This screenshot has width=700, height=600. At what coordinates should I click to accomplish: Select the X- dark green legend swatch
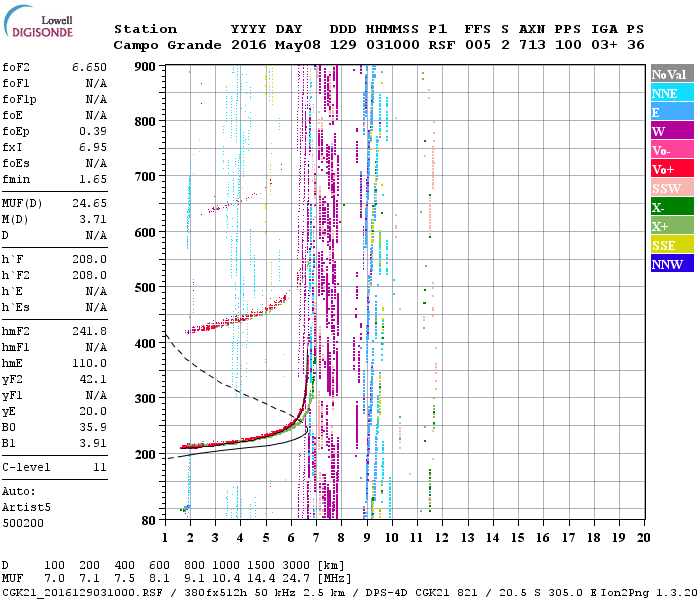tap(672, 207)
